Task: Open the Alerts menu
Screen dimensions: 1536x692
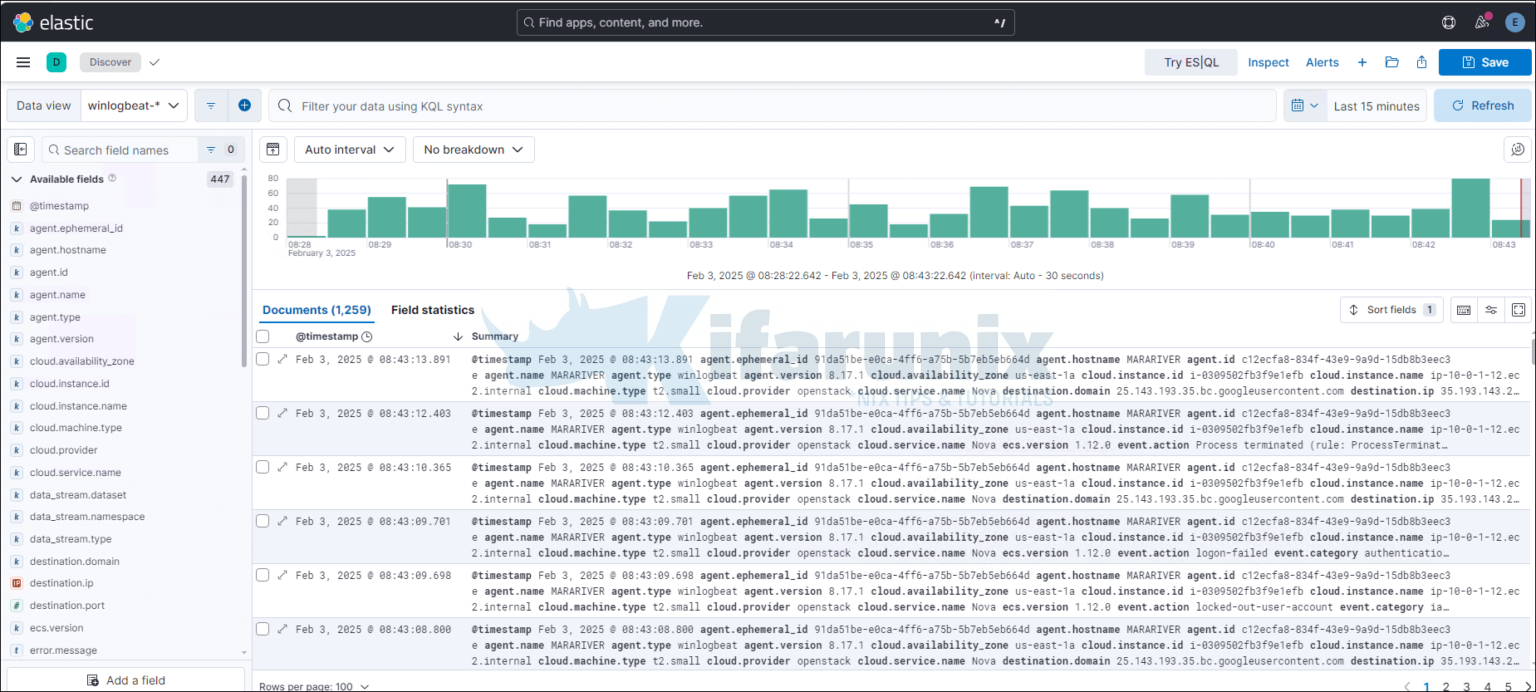Action: [1322, 61]
